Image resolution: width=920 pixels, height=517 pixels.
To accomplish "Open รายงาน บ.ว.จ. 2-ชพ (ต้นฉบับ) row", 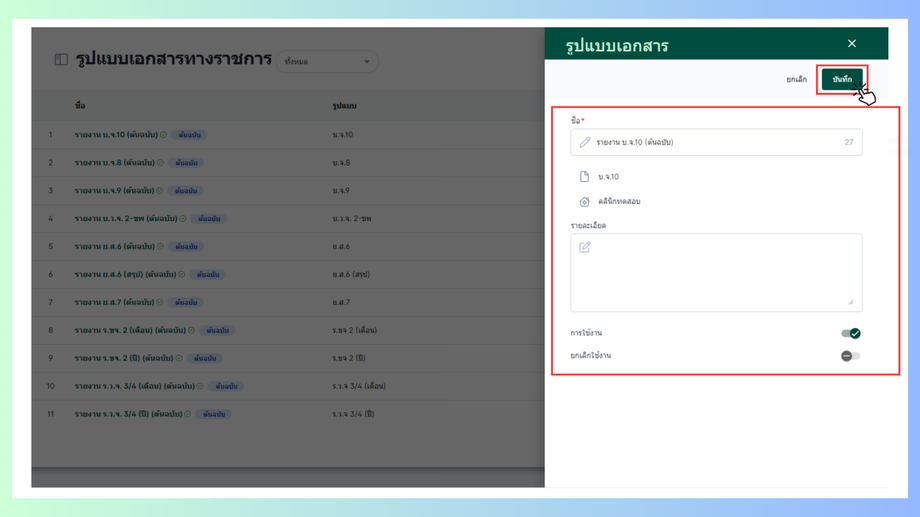I will 126,218.
